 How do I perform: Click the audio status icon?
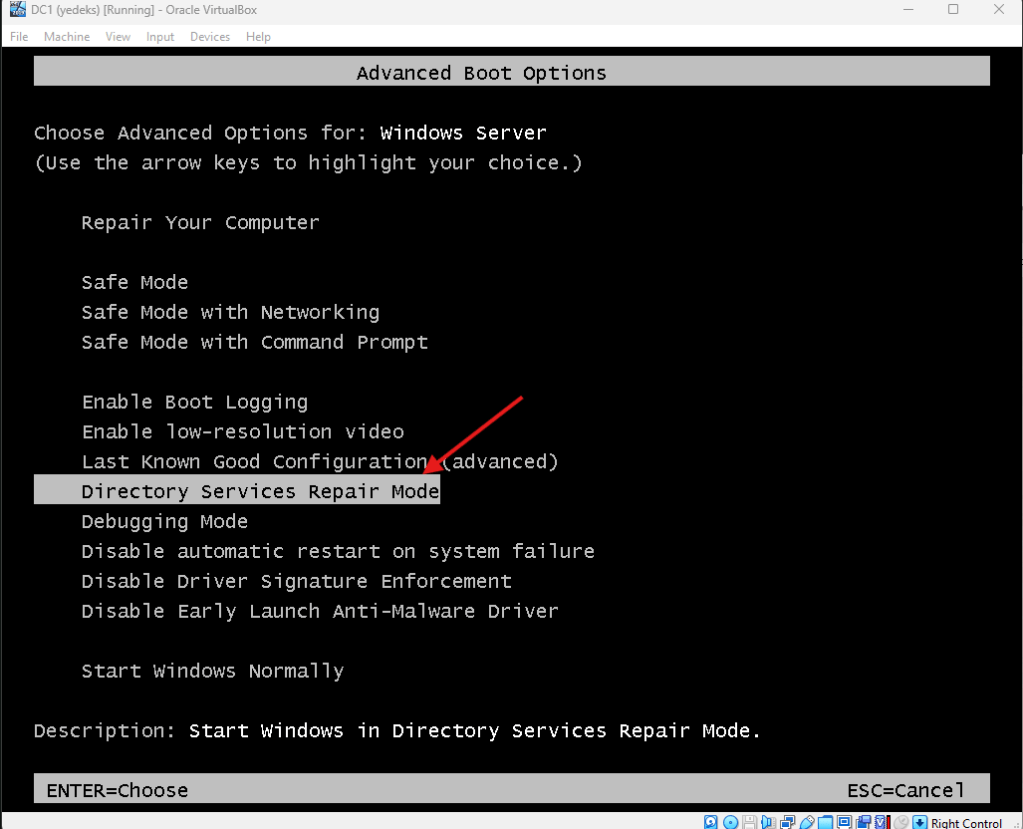point(768,822)
